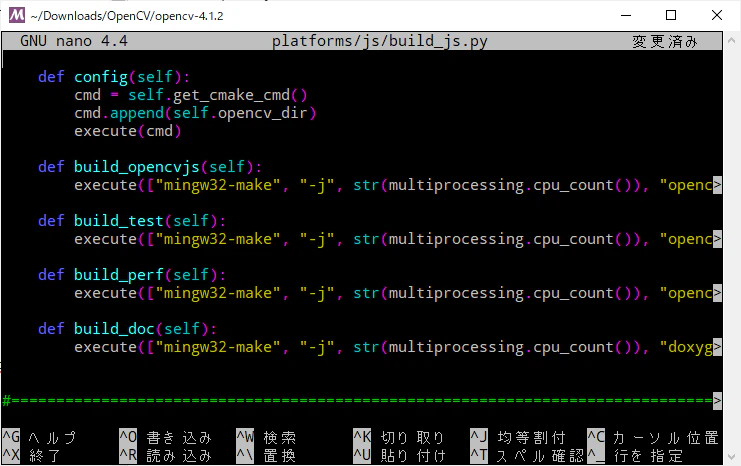
Task: Click cpu_count() call in build_doc line
Action: [582, 348]
